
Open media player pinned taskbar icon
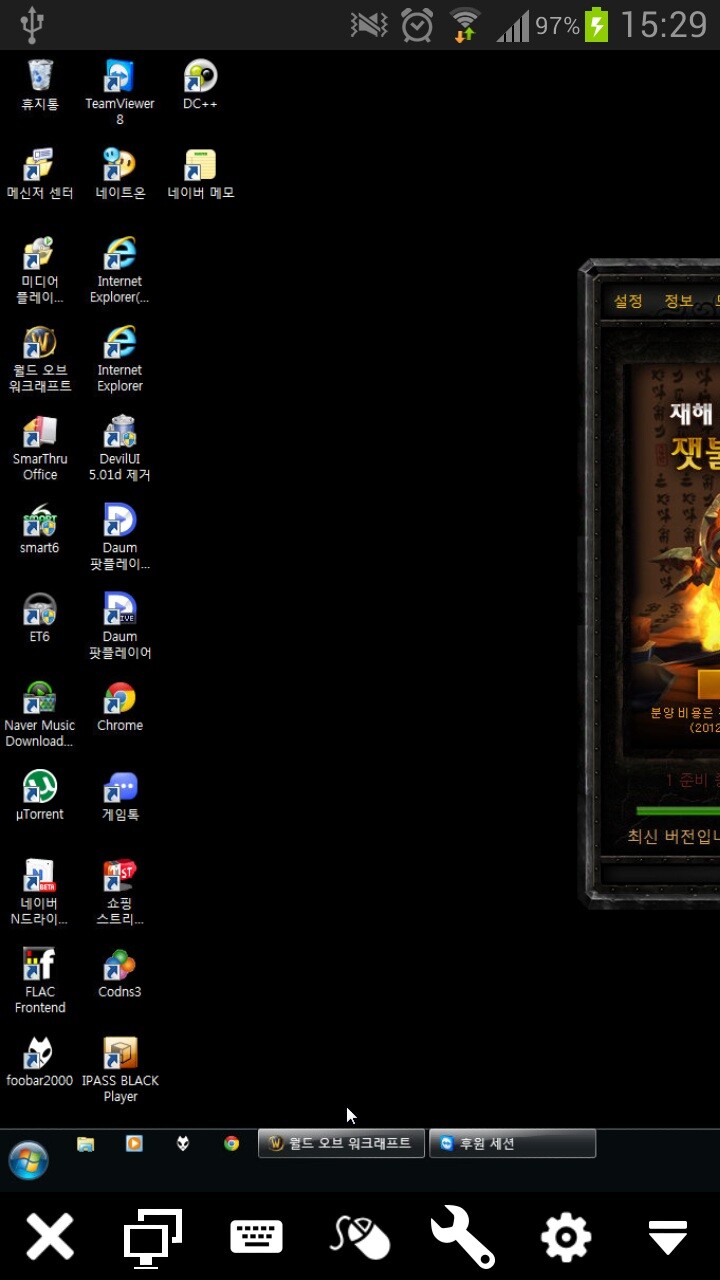(x=134, y=1143)
